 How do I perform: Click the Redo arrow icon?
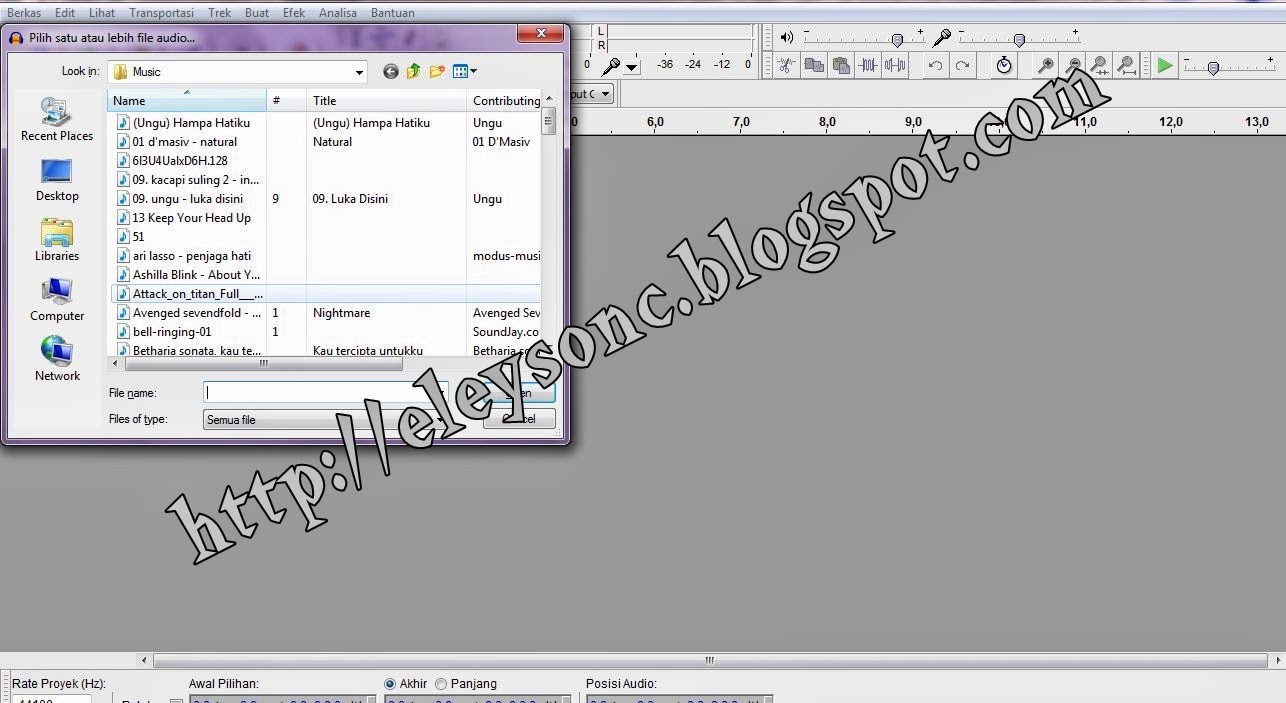[x=962, y=65]
